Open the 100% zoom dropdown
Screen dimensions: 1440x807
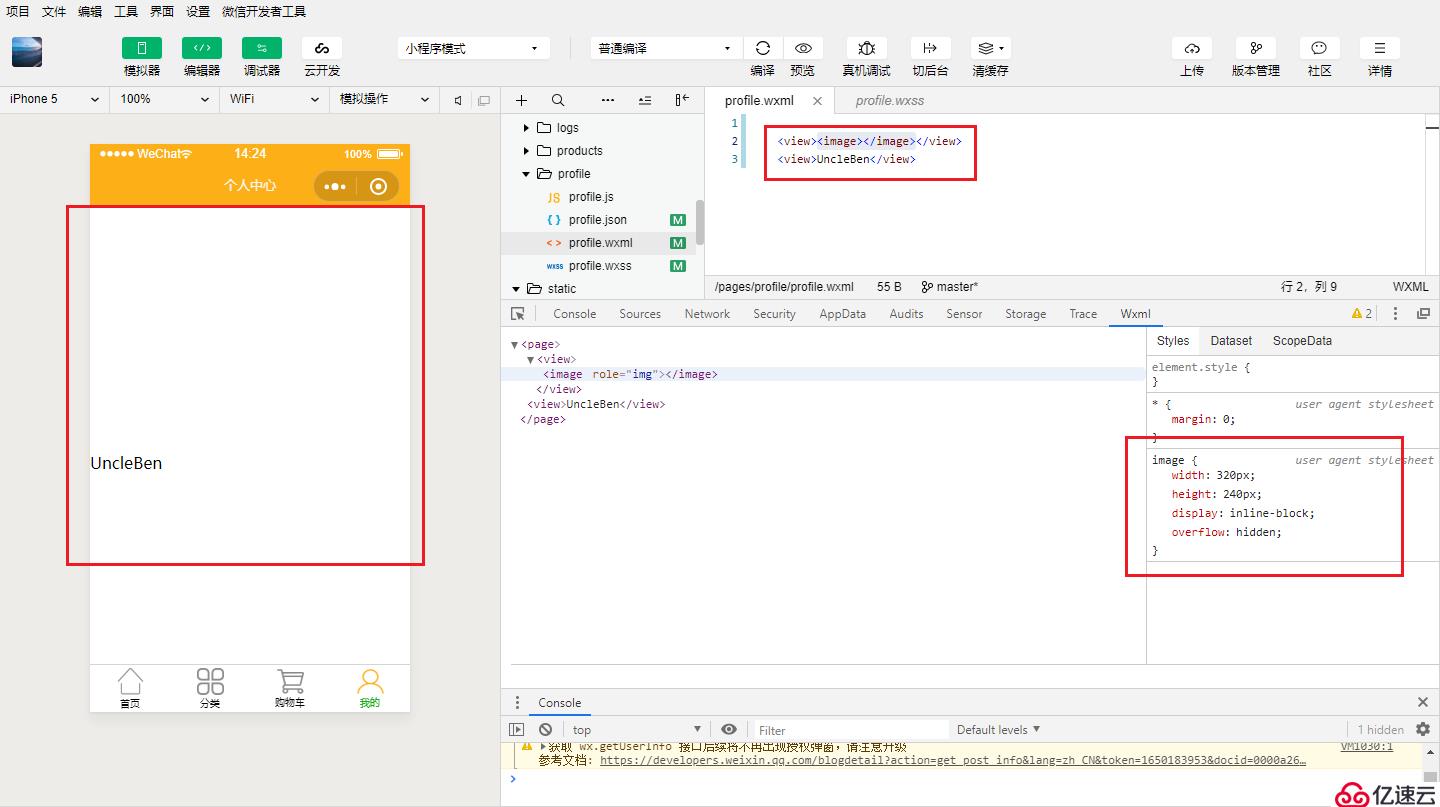click(x=165, y=99)
